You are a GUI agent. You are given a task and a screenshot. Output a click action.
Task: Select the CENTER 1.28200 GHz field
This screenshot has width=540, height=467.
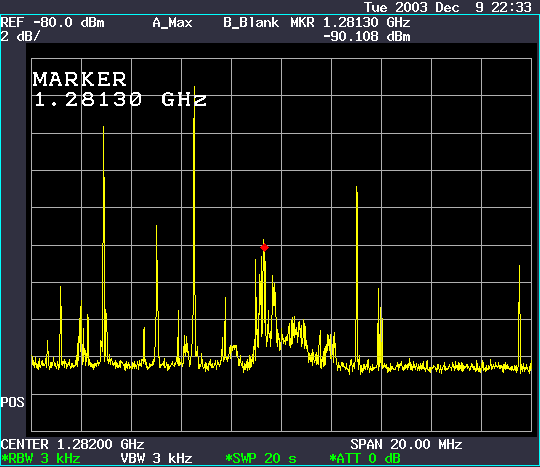click(x=72, y=444)
